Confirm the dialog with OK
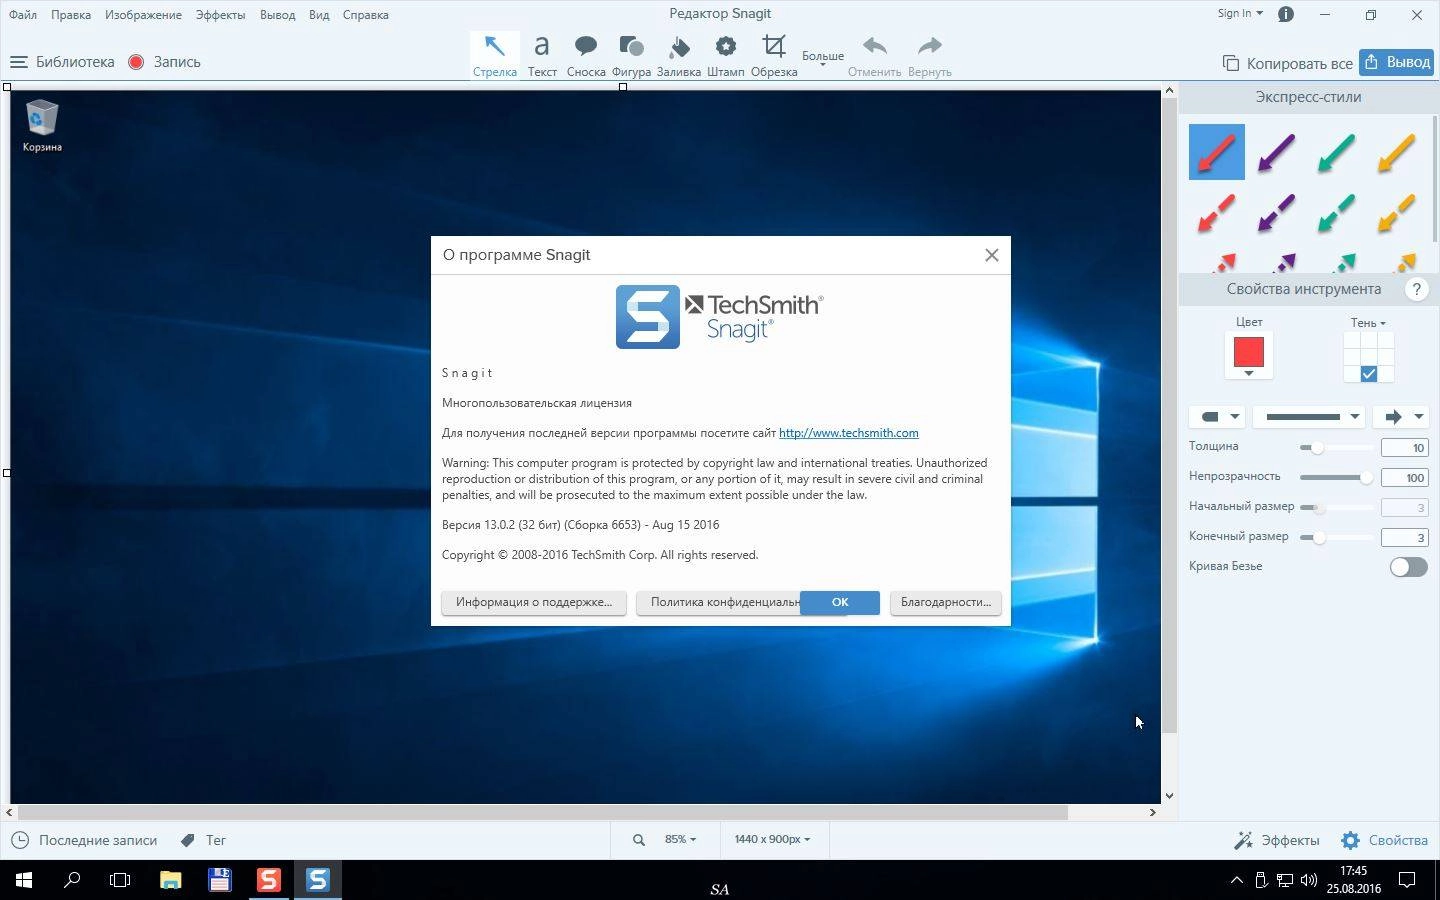Viewport: 1440px width, 900px height. [840, 603]
